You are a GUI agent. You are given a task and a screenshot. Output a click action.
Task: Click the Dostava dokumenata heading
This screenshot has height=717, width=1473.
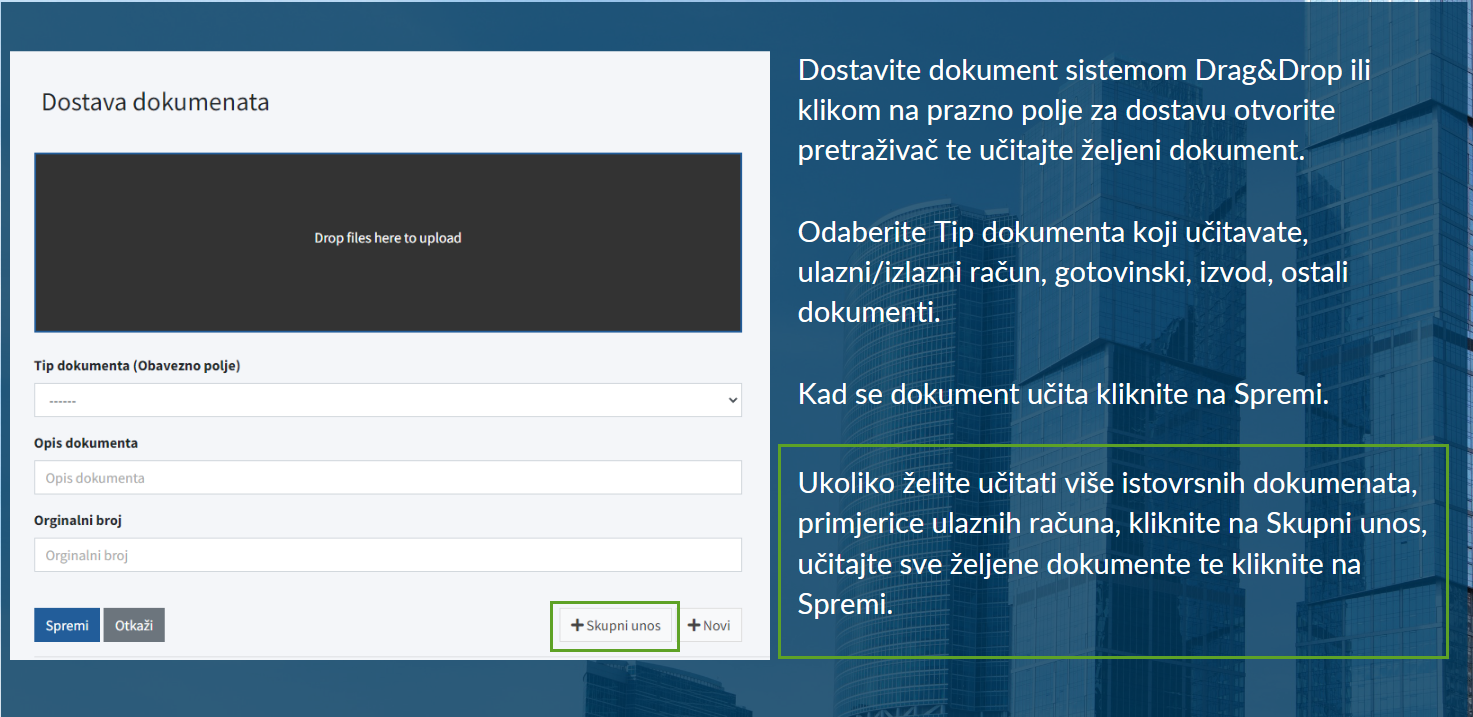(x=155, y=102)
